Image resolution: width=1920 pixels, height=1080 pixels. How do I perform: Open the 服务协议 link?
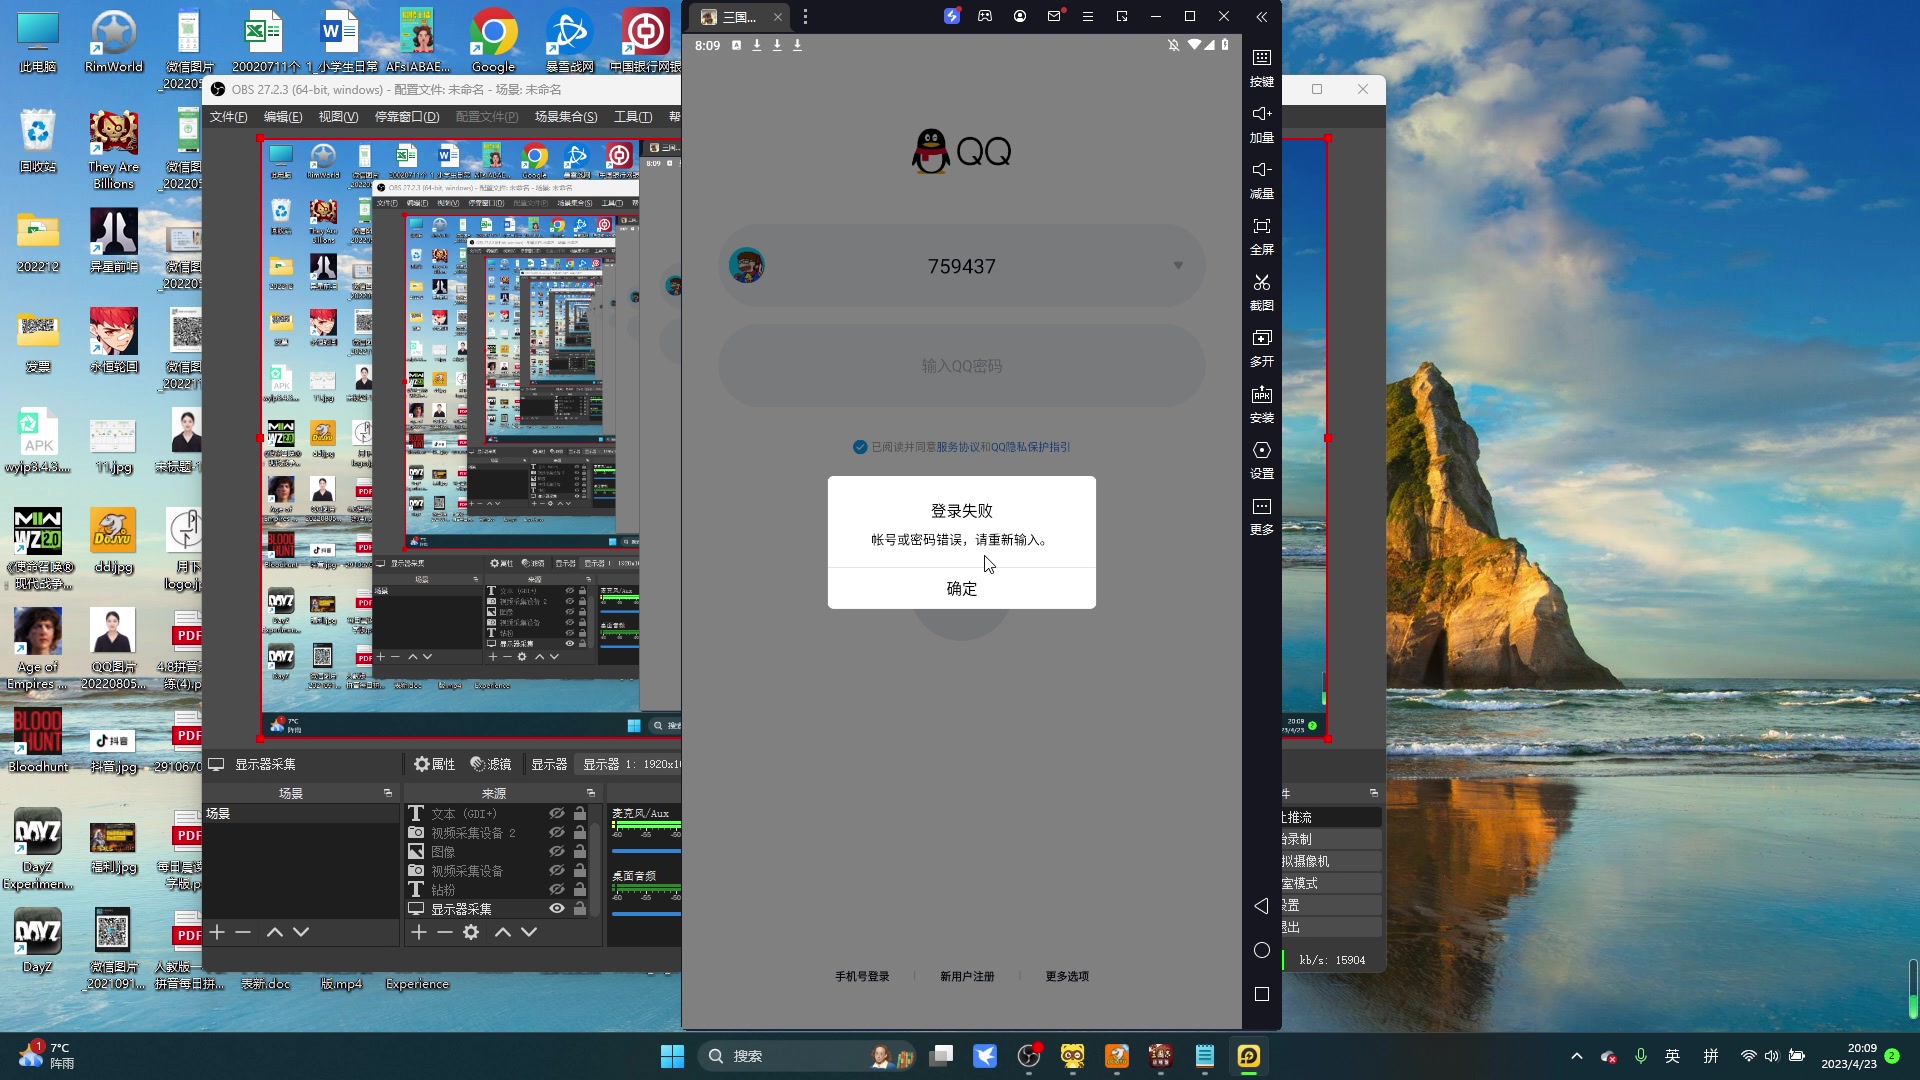pos(958,447)
